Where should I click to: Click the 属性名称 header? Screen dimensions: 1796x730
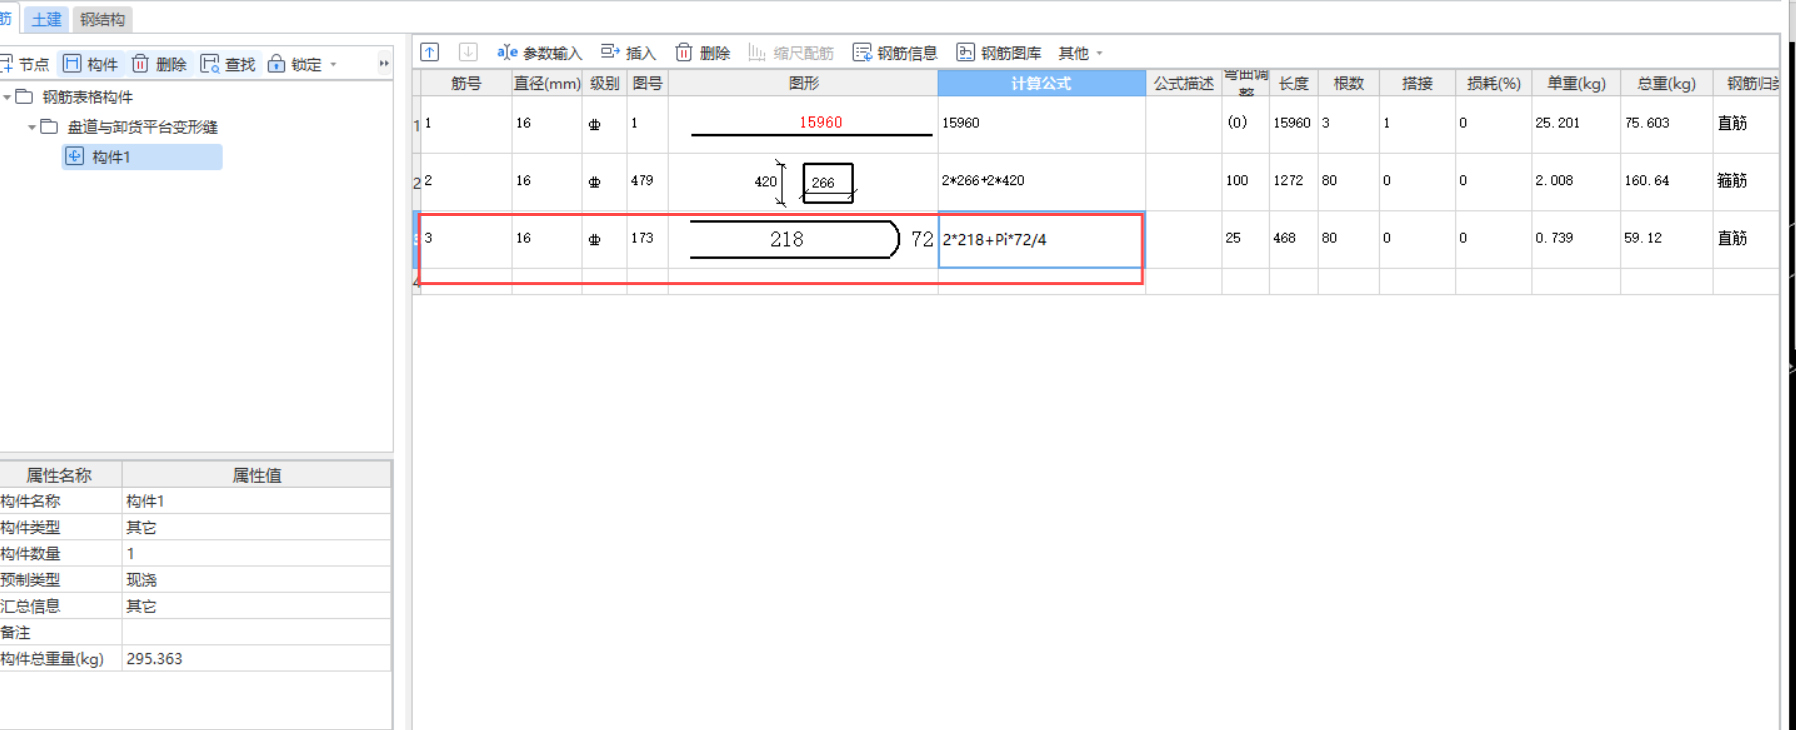pos(60,475)
